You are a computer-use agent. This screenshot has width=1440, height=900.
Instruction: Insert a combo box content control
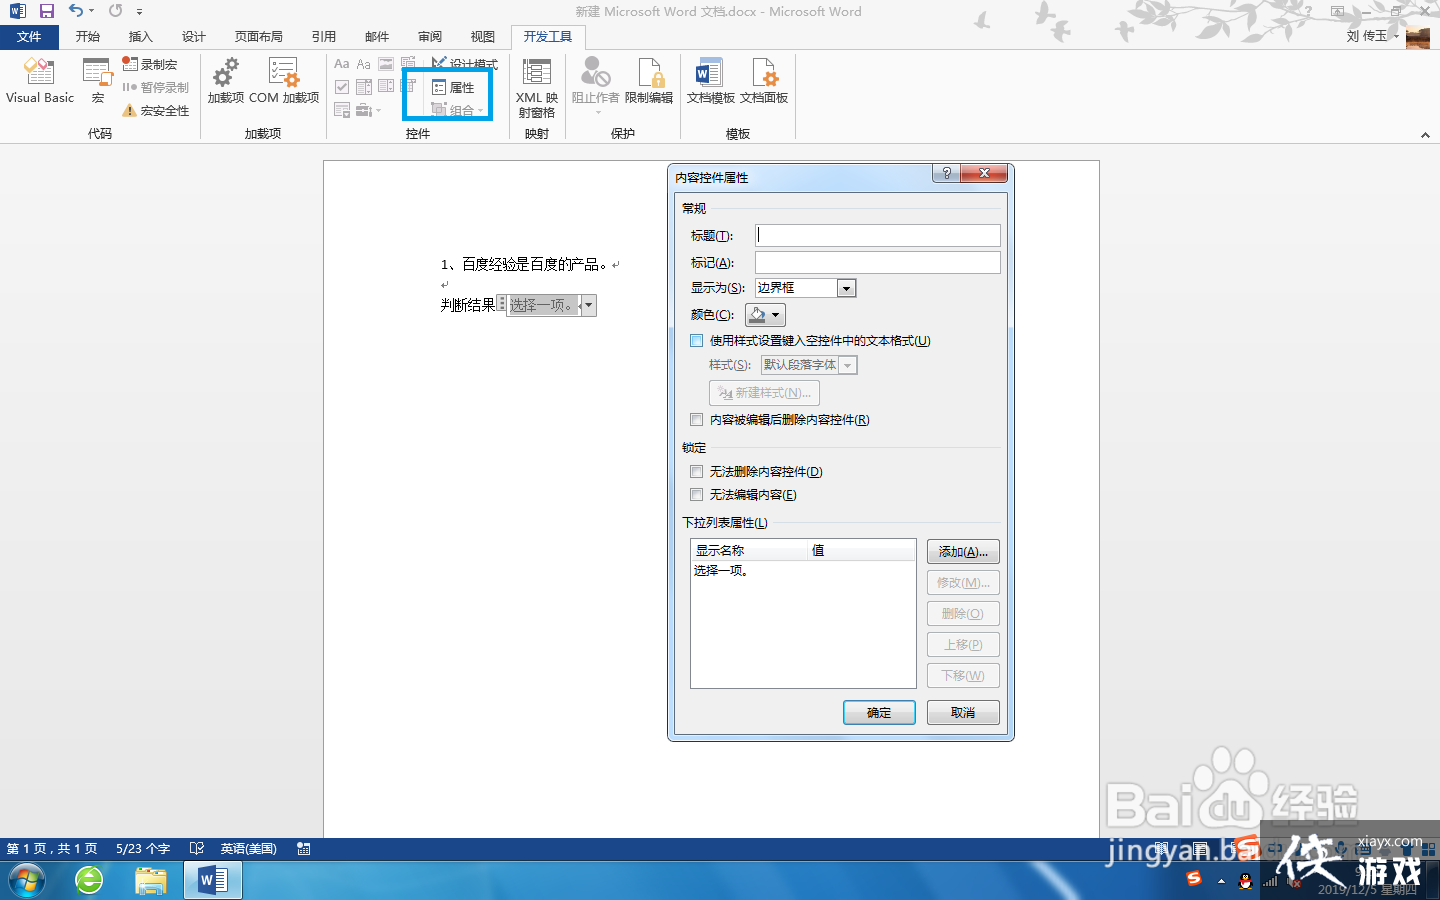click(364, 87)
